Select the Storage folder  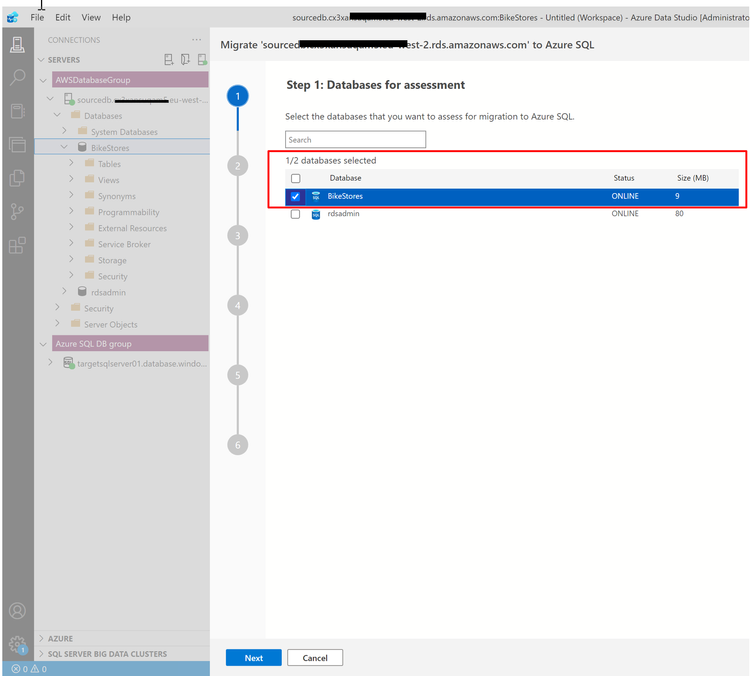(x=112, y=260)
